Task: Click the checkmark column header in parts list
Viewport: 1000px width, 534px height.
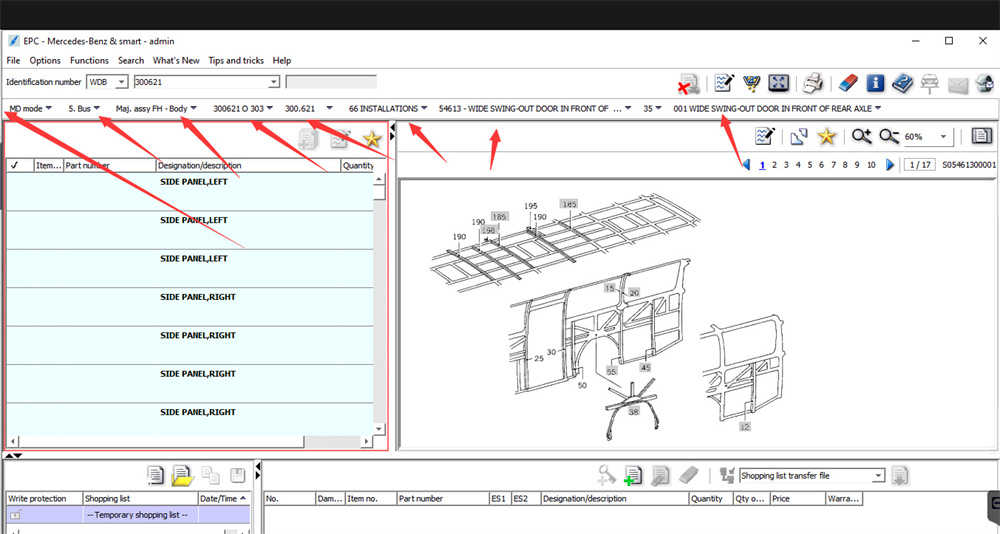Action: coord(15,166)
